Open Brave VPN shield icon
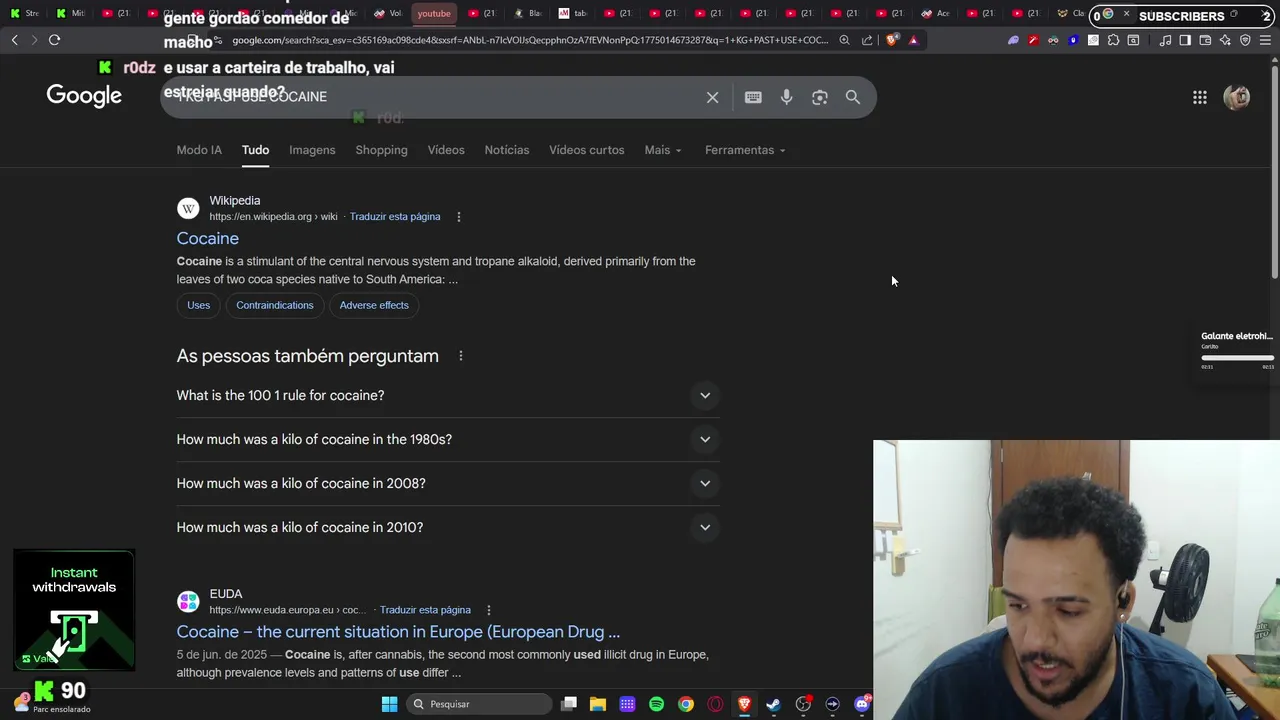This screenshot has width=1280, height=720. pos(1245,40)
